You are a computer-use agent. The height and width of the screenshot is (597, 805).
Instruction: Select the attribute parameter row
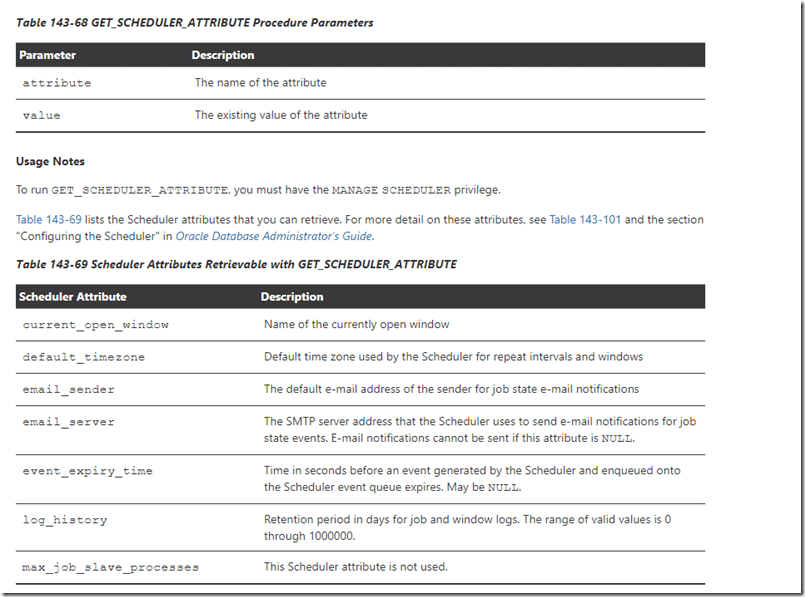tap(57, 83)
